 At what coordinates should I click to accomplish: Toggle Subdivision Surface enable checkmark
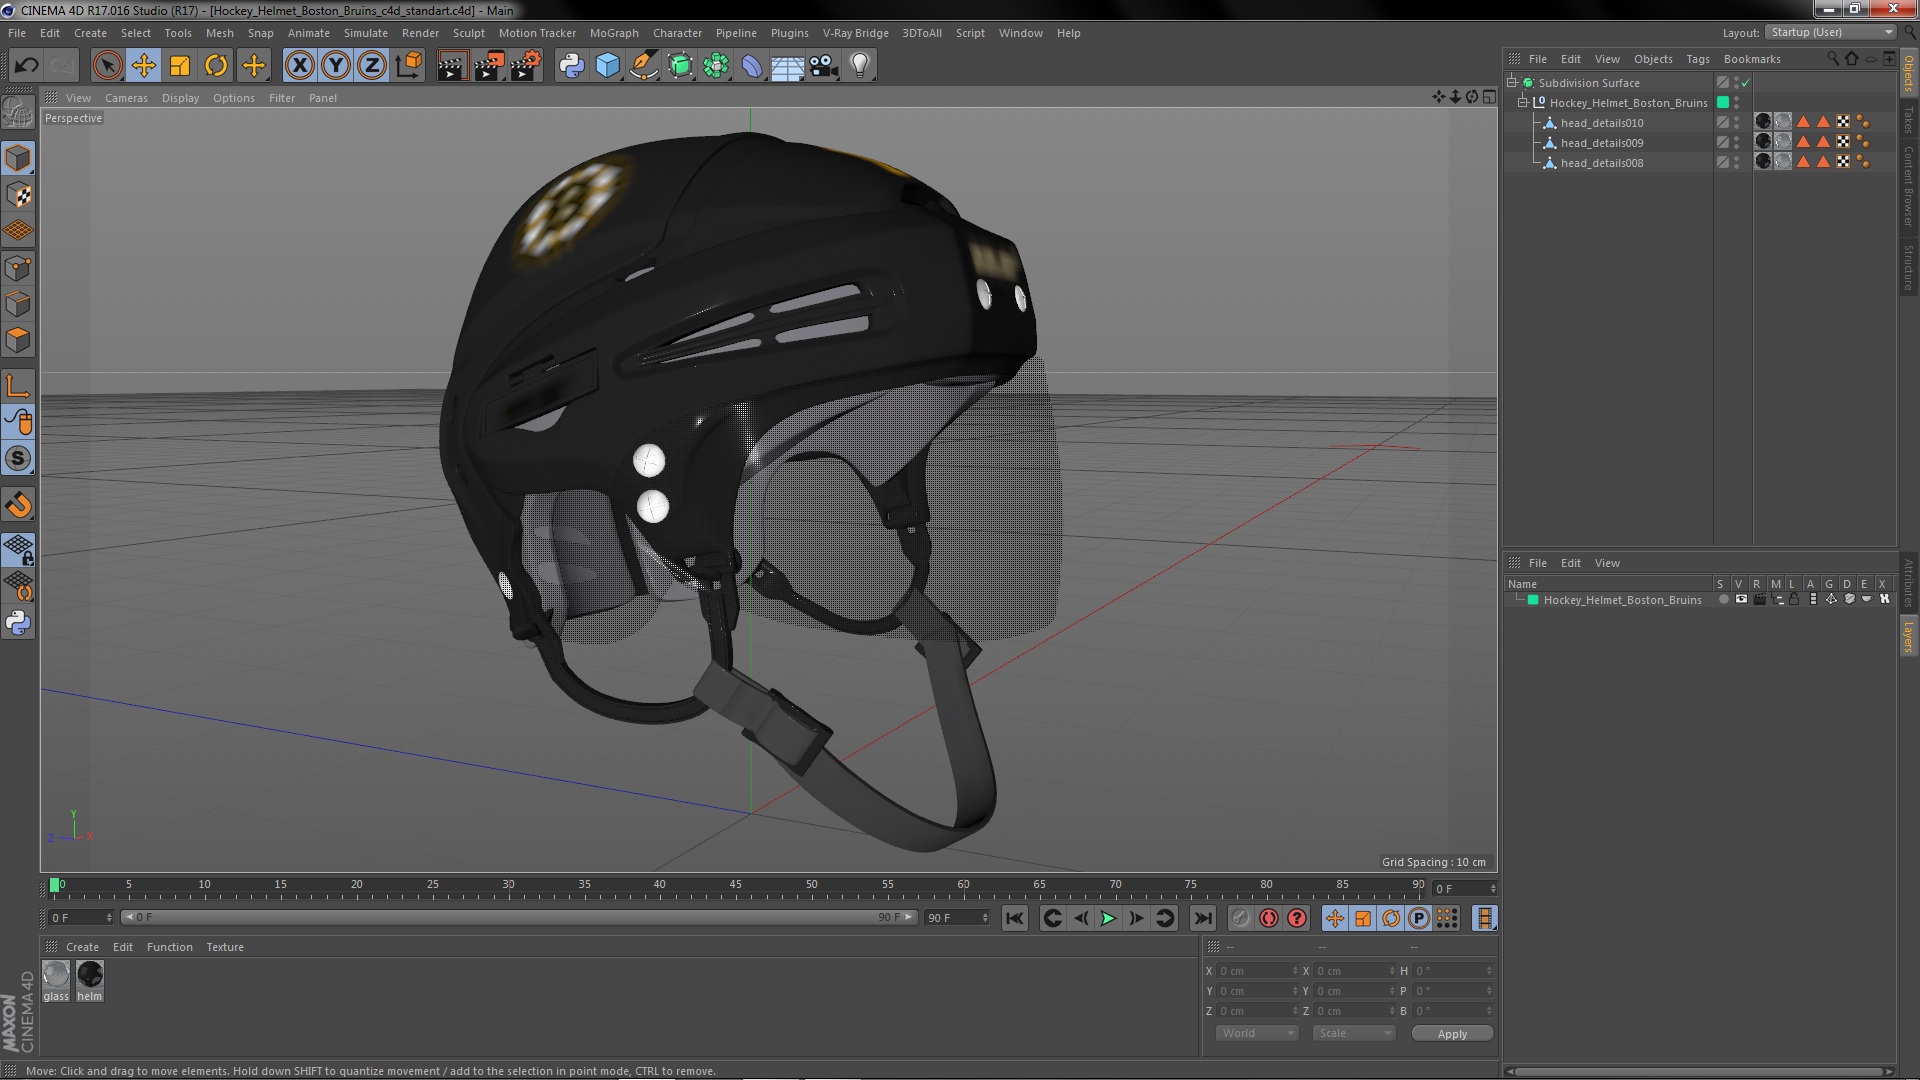[x=1746, y=83]
